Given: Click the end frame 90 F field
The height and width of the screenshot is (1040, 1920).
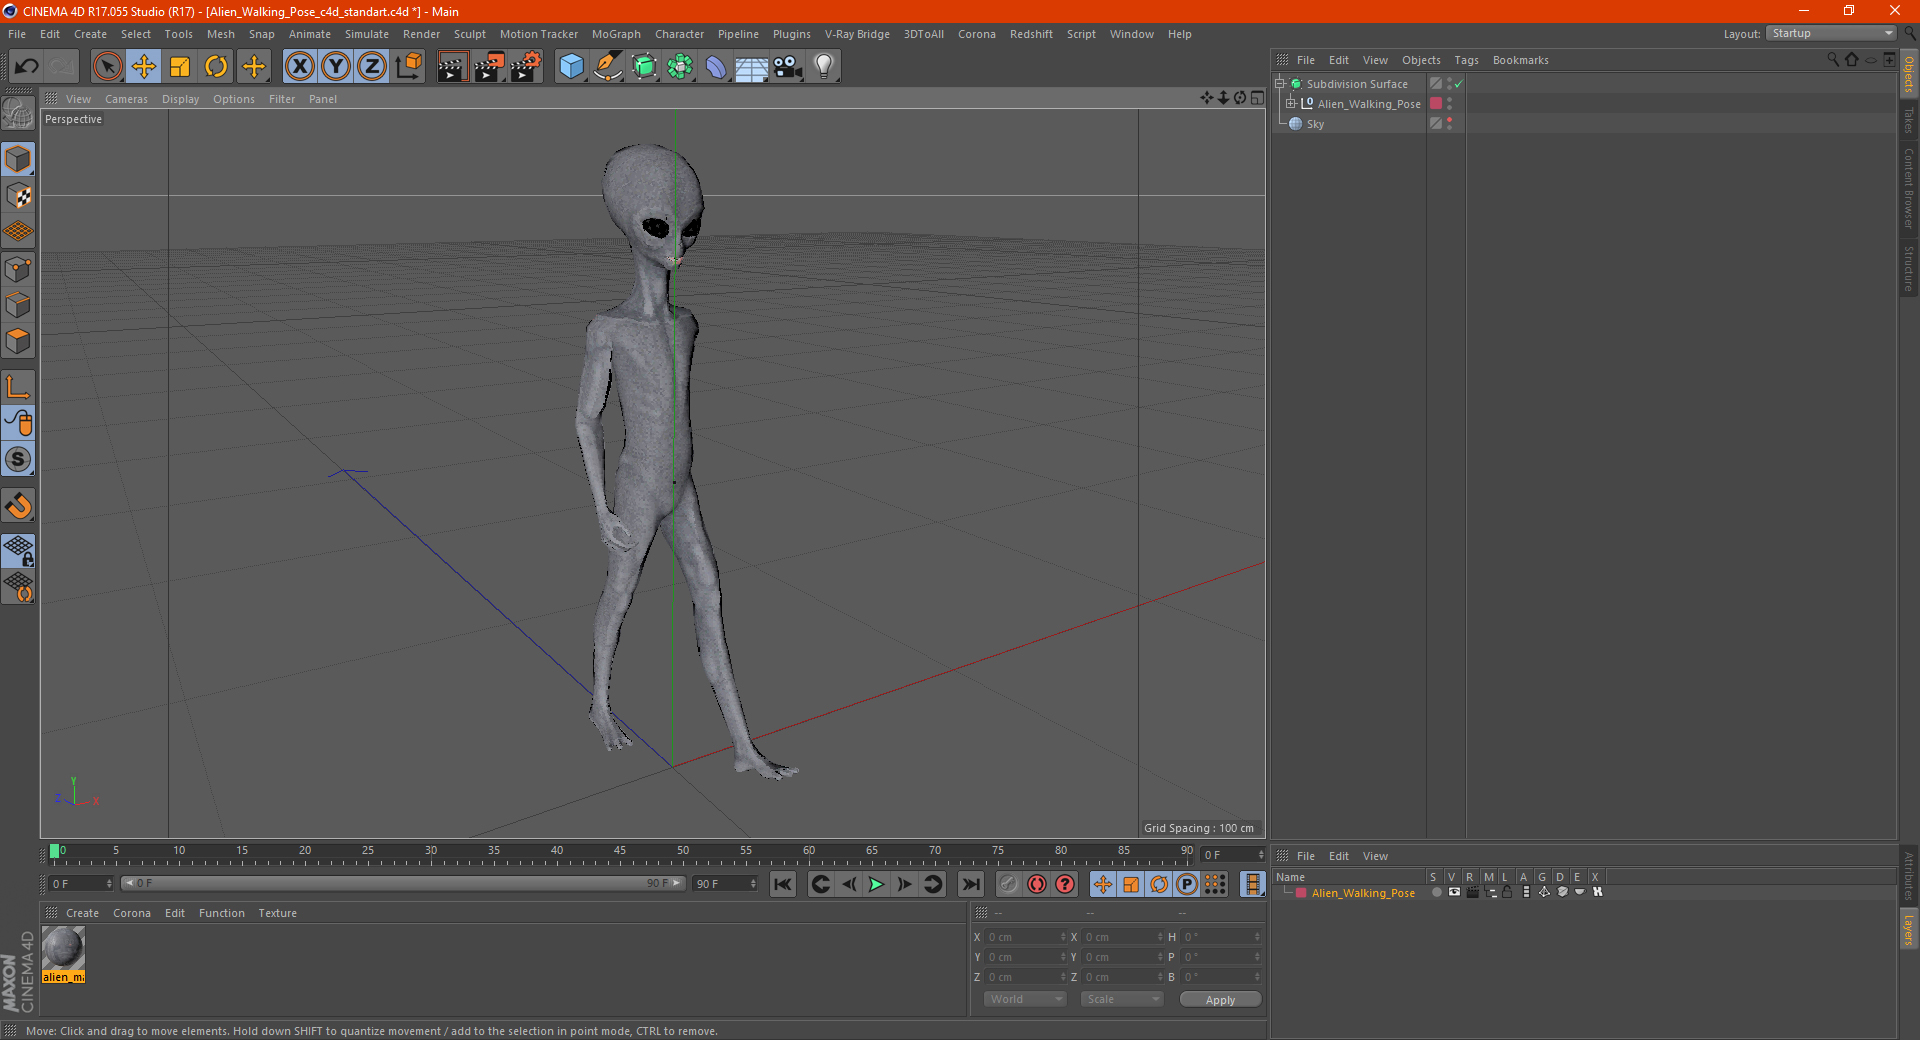Looking at the screenshot, I should click(725, 884).
